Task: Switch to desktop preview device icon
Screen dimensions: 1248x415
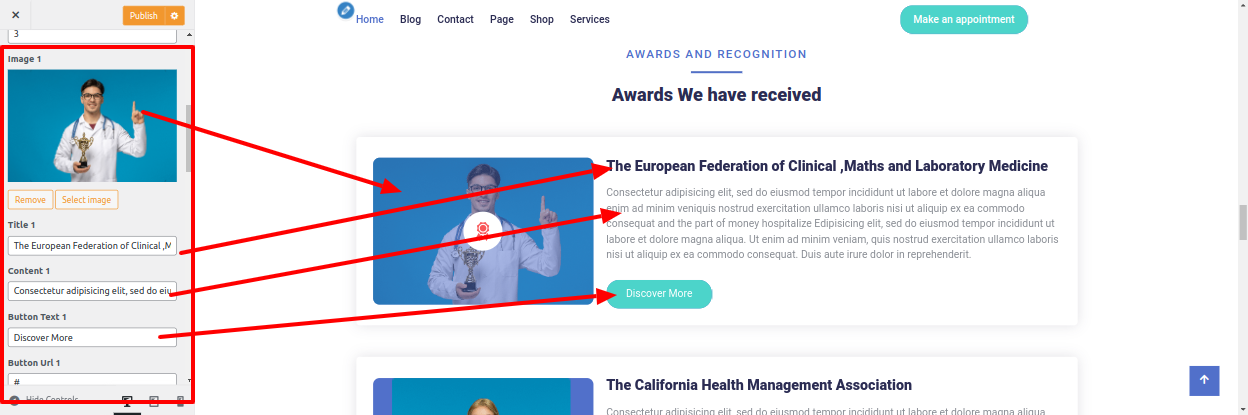Action: (127, 401)
